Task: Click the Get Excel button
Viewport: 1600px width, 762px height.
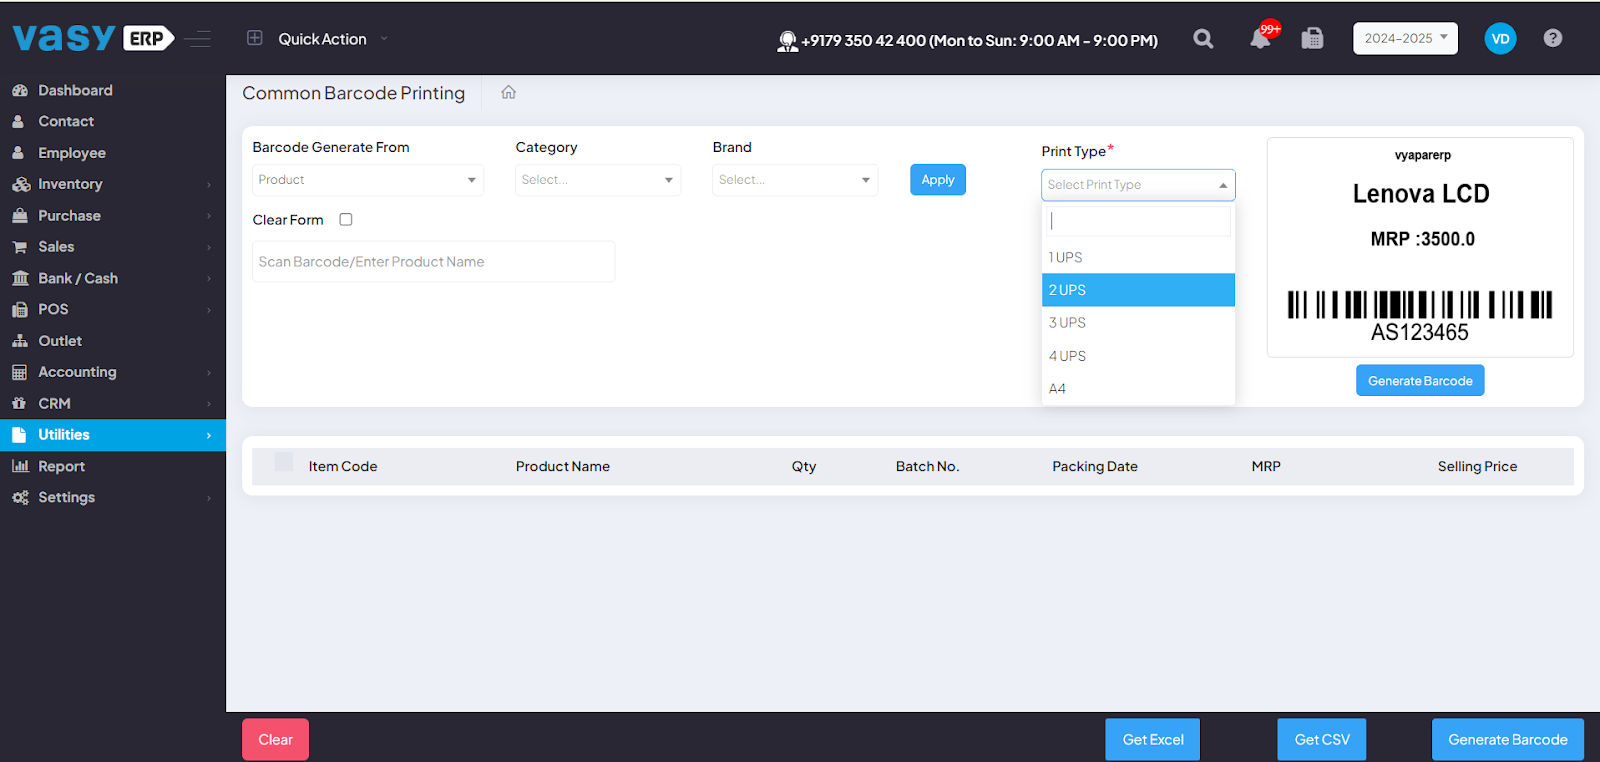Action: (1153, 740)
